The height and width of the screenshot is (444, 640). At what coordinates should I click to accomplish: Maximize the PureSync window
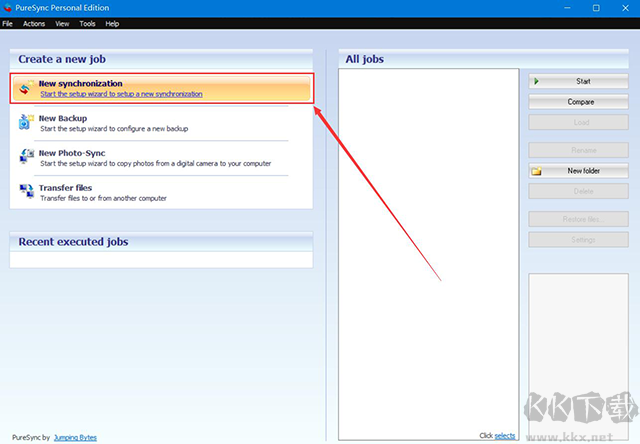596,8
